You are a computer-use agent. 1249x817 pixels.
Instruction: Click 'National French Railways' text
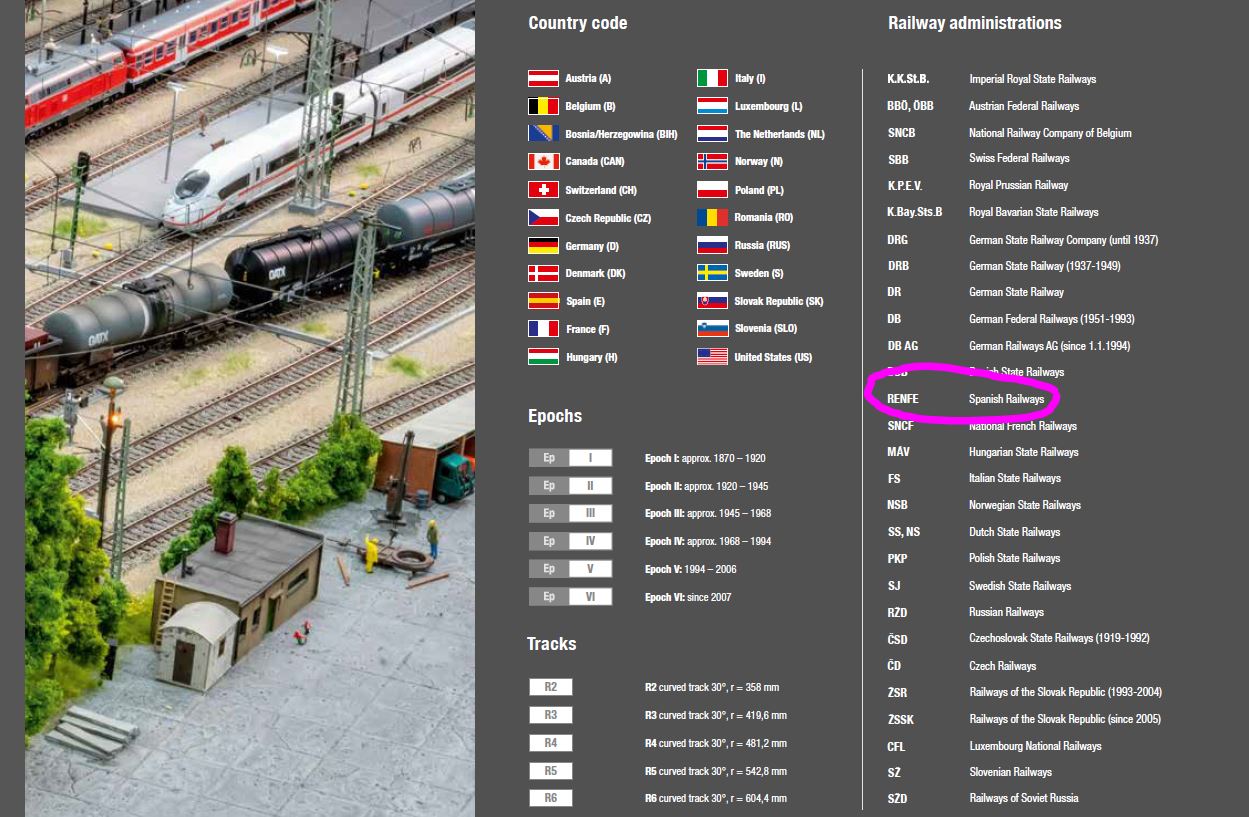click(x=1023, y=426)
